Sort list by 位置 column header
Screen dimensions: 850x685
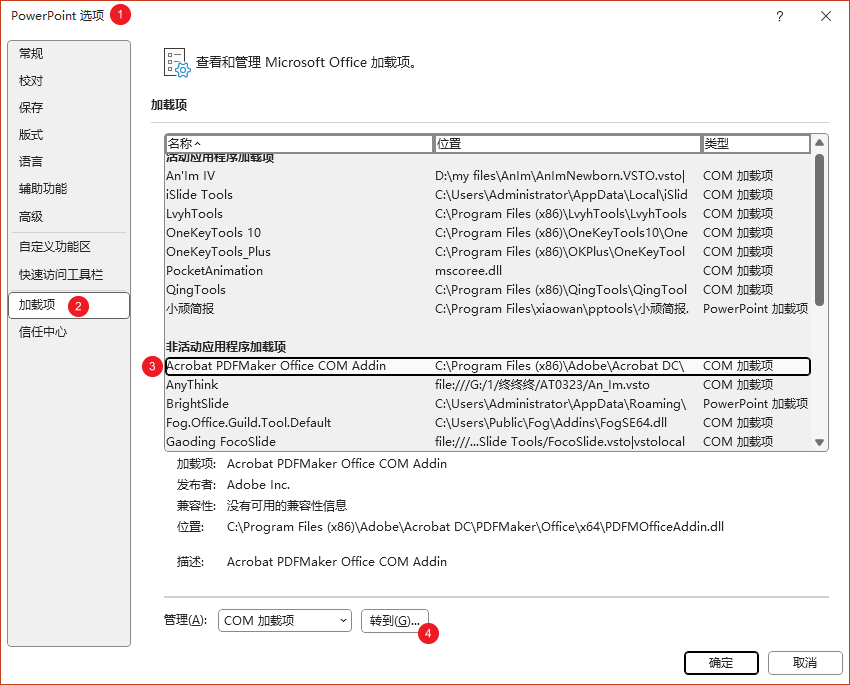(567, 144)
